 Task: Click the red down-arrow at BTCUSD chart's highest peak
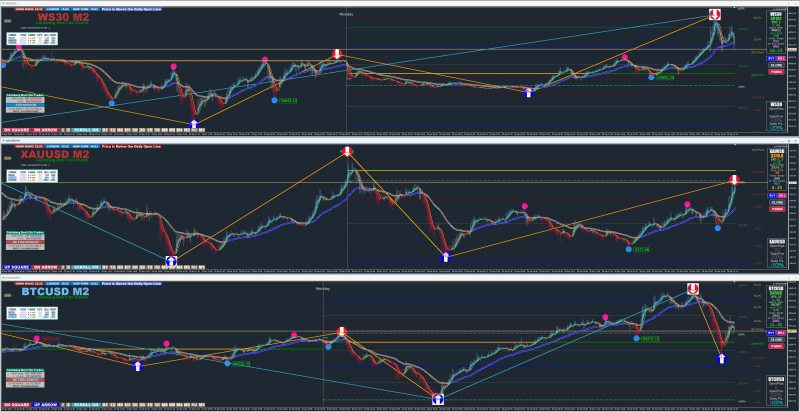point(692,289)
